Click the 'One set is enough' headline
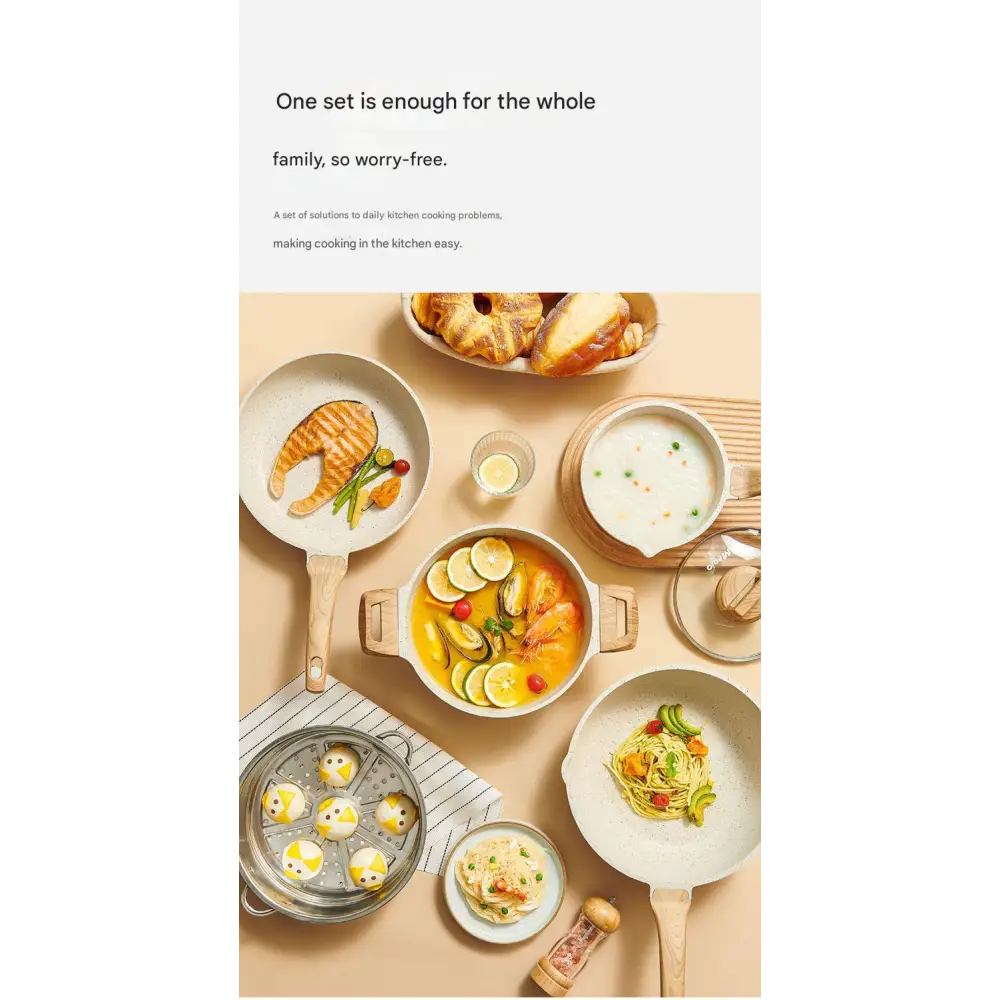Screen dimensions: 1000x1000 (436, 101)
